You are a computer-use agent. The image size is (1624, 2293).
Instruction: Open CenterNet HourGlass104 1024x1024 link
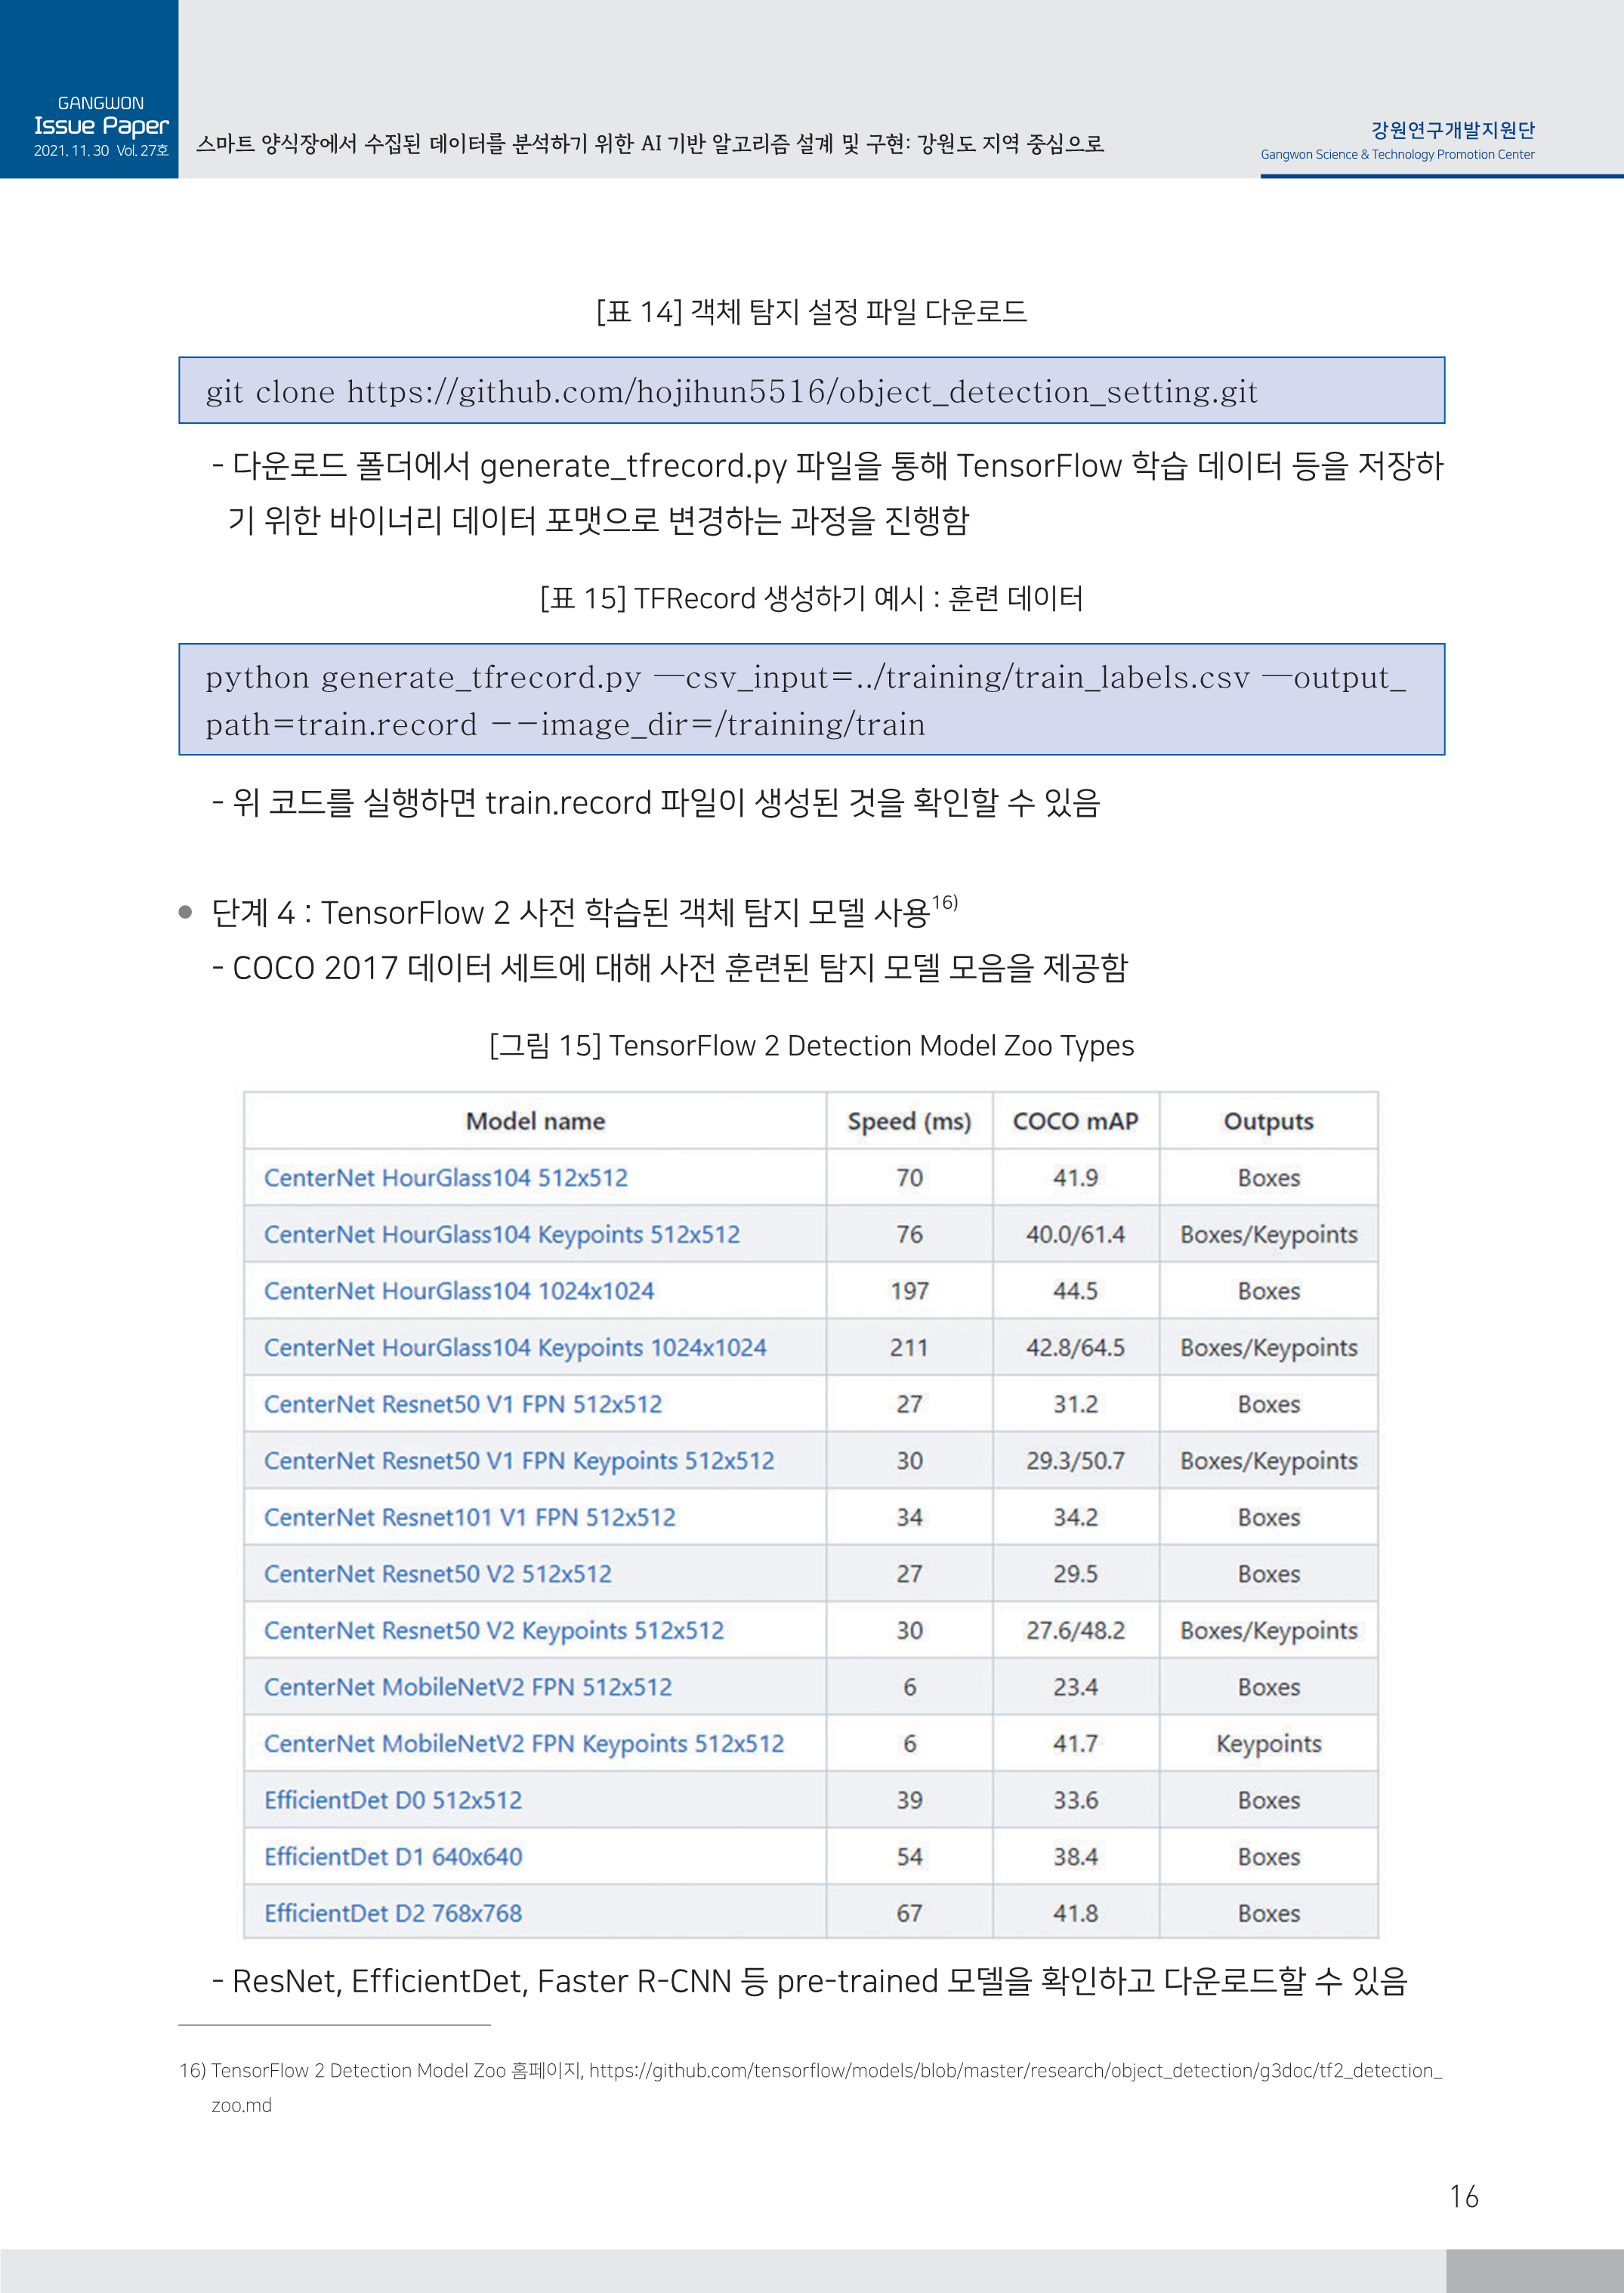(458, 1290)
